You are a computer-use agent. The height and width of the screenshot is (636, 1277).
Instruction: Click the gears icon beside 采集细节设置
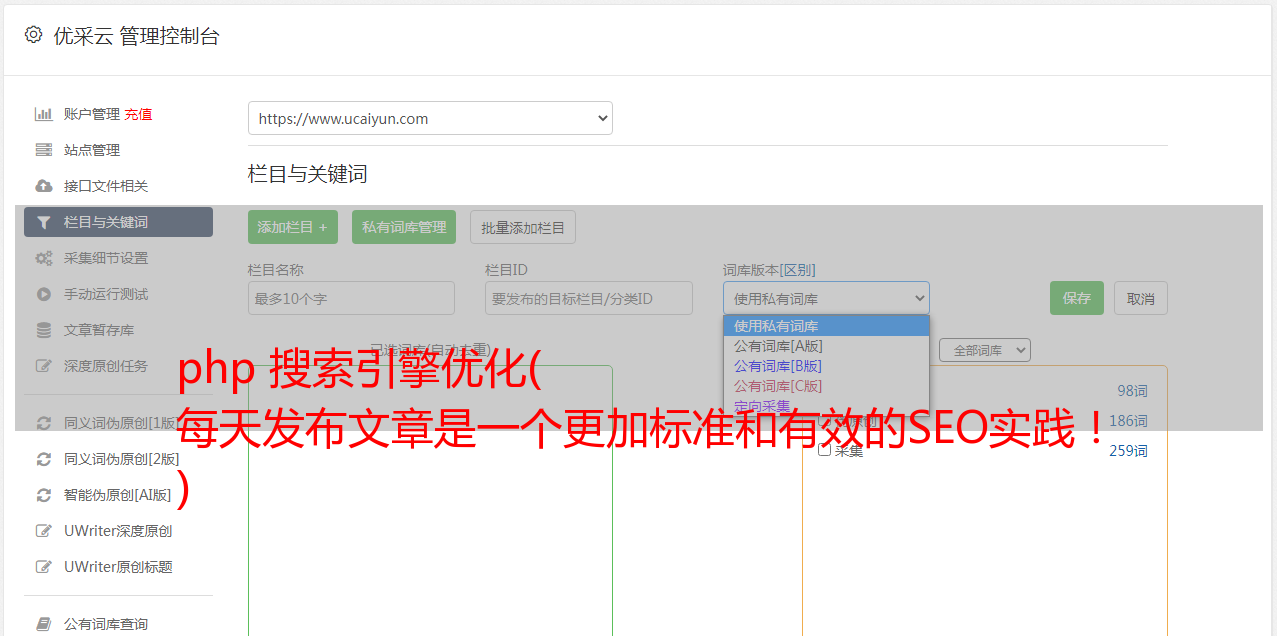[x=43, y=258]
